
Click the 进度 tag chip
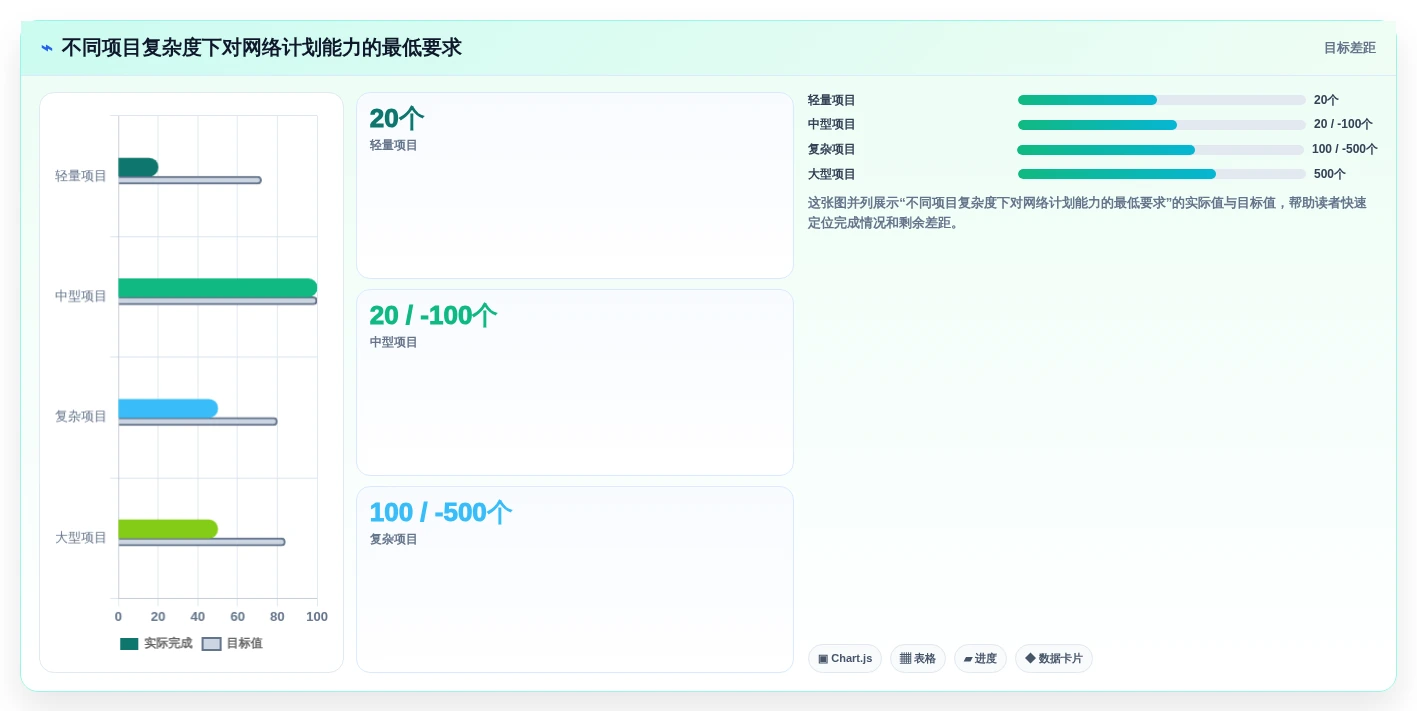click(980, 658)
